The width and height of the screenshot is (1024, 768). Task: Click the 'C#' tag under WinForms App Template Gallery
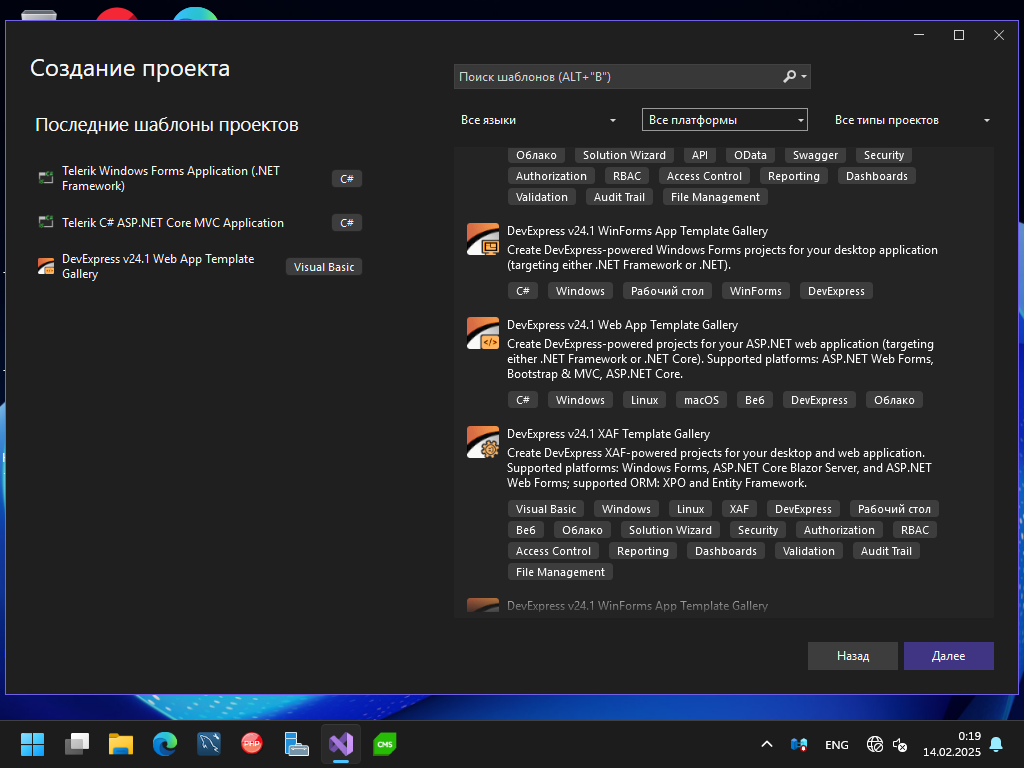(x=522, y=291)
